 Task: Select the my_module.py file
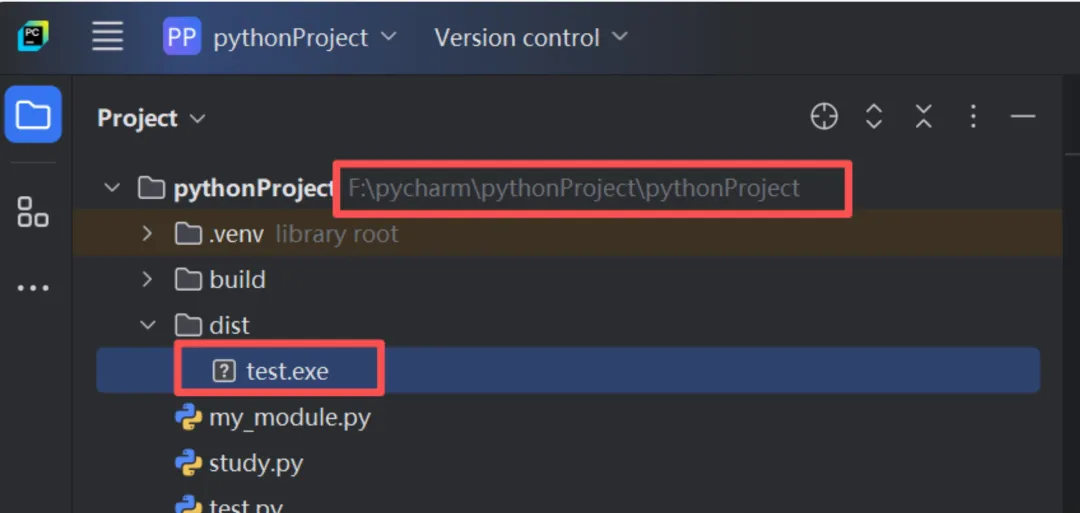pos(289,417)
